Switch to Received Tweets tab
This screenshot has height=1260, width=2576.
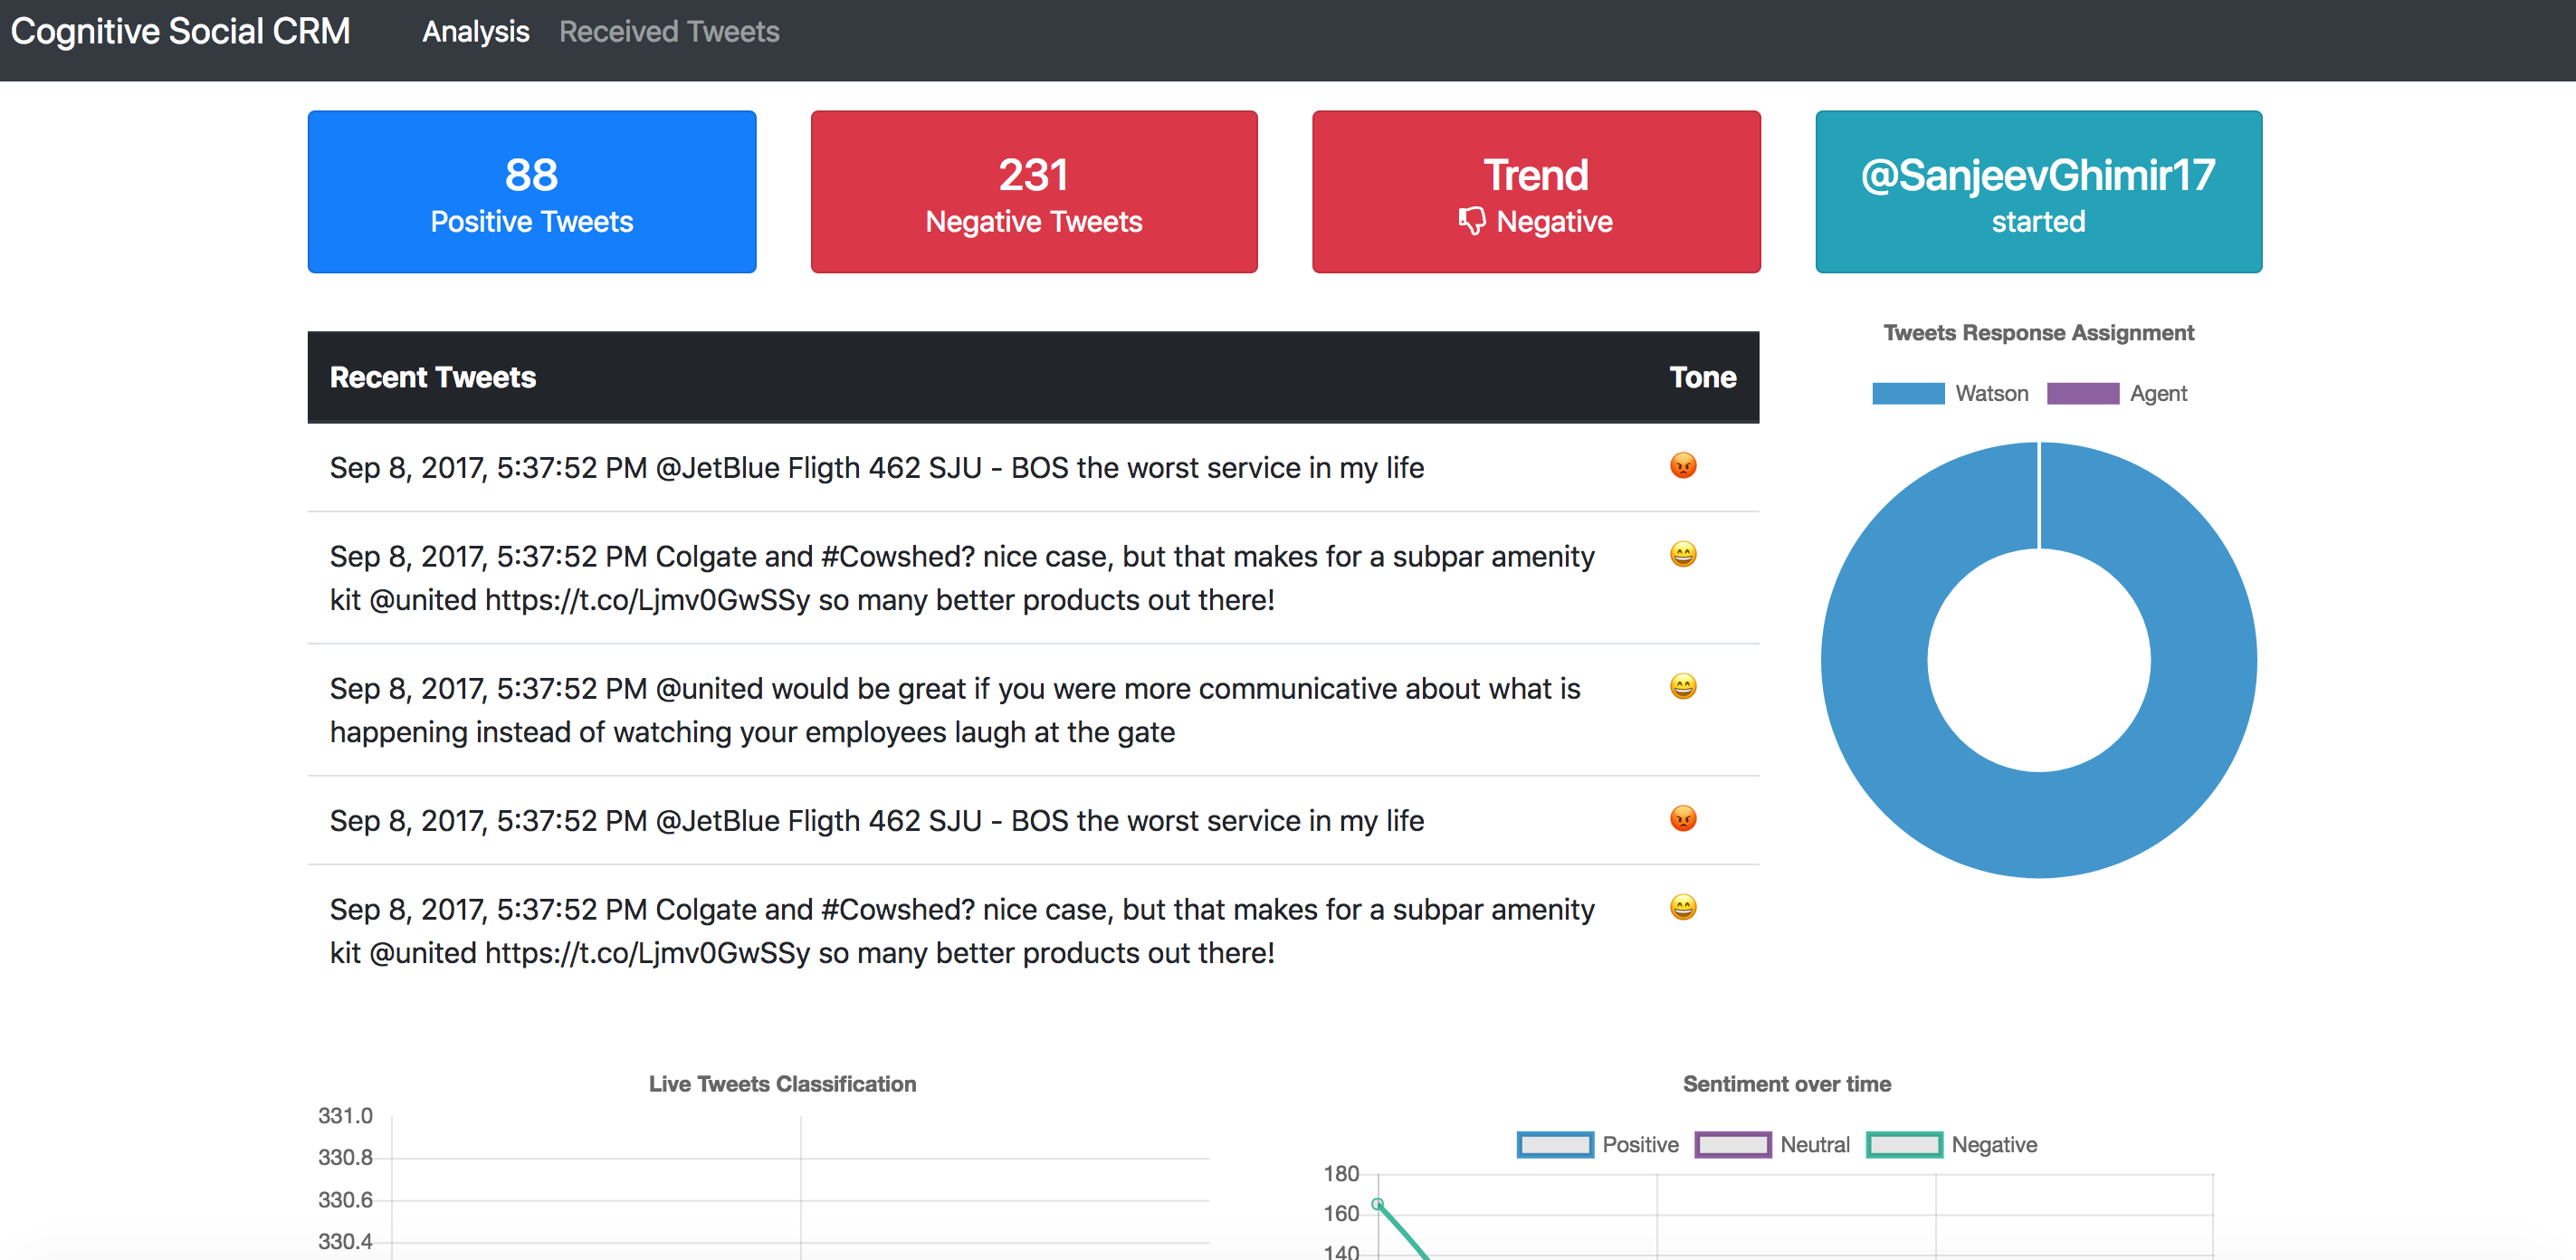[x=668, y=32]
